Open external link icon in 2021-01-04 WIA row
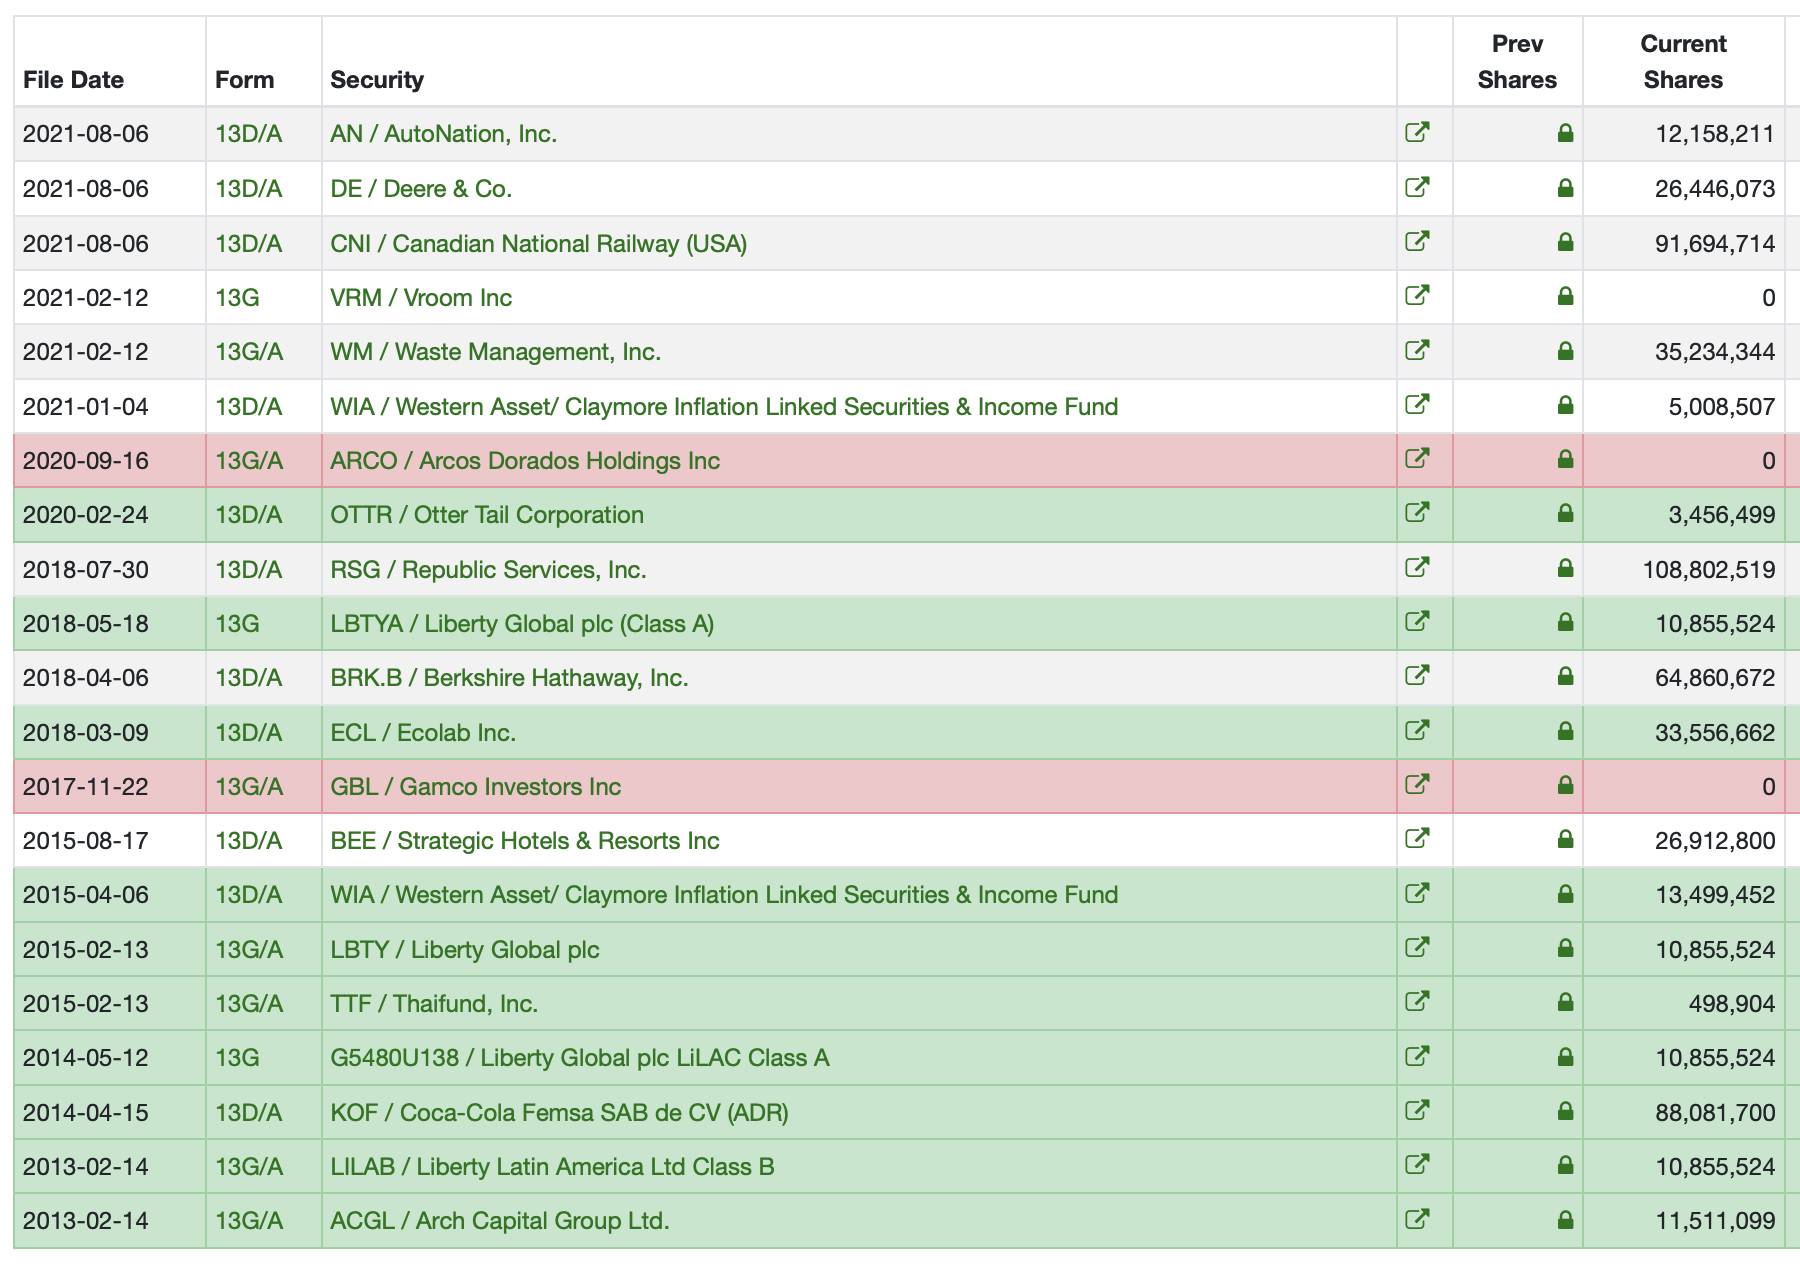1800x1266 pixels. click(x=1417, y=404)
